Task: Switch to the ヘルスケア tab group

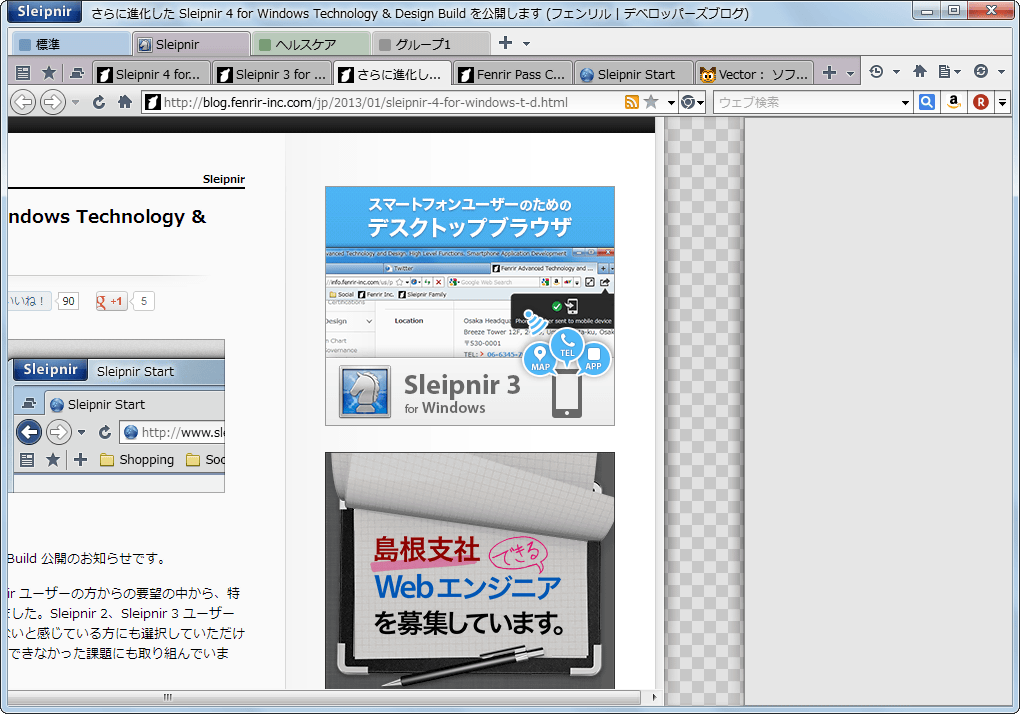Action: coord(311,44)
